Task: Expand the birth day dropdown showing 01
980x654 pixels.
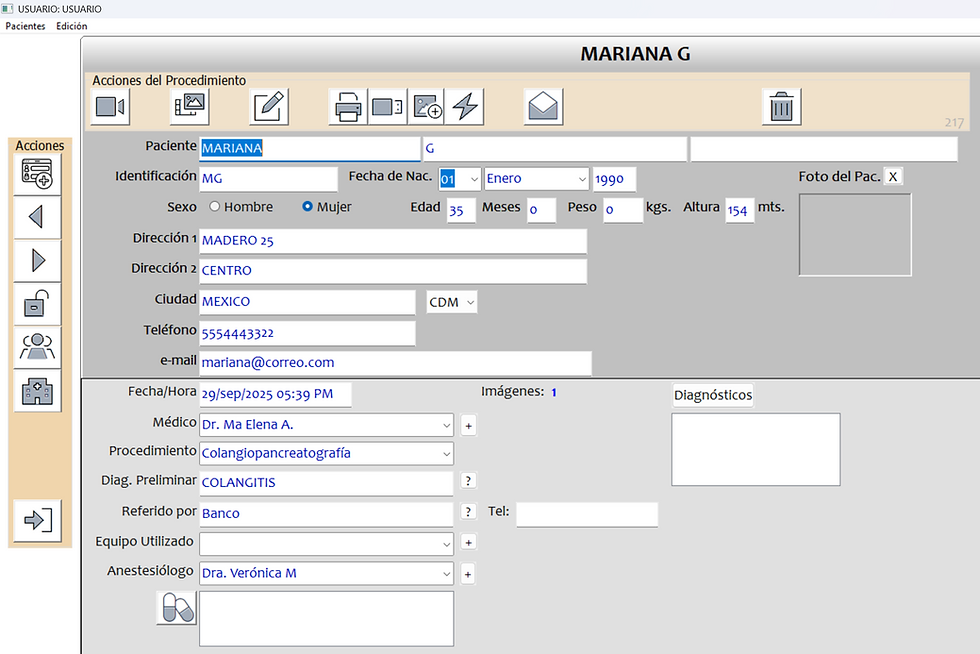Action: coord(474,179)
